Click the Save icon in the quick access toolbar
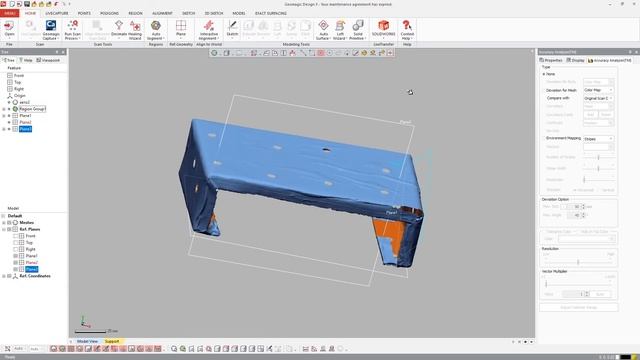 pyautogui.click(x=27, y=4)
